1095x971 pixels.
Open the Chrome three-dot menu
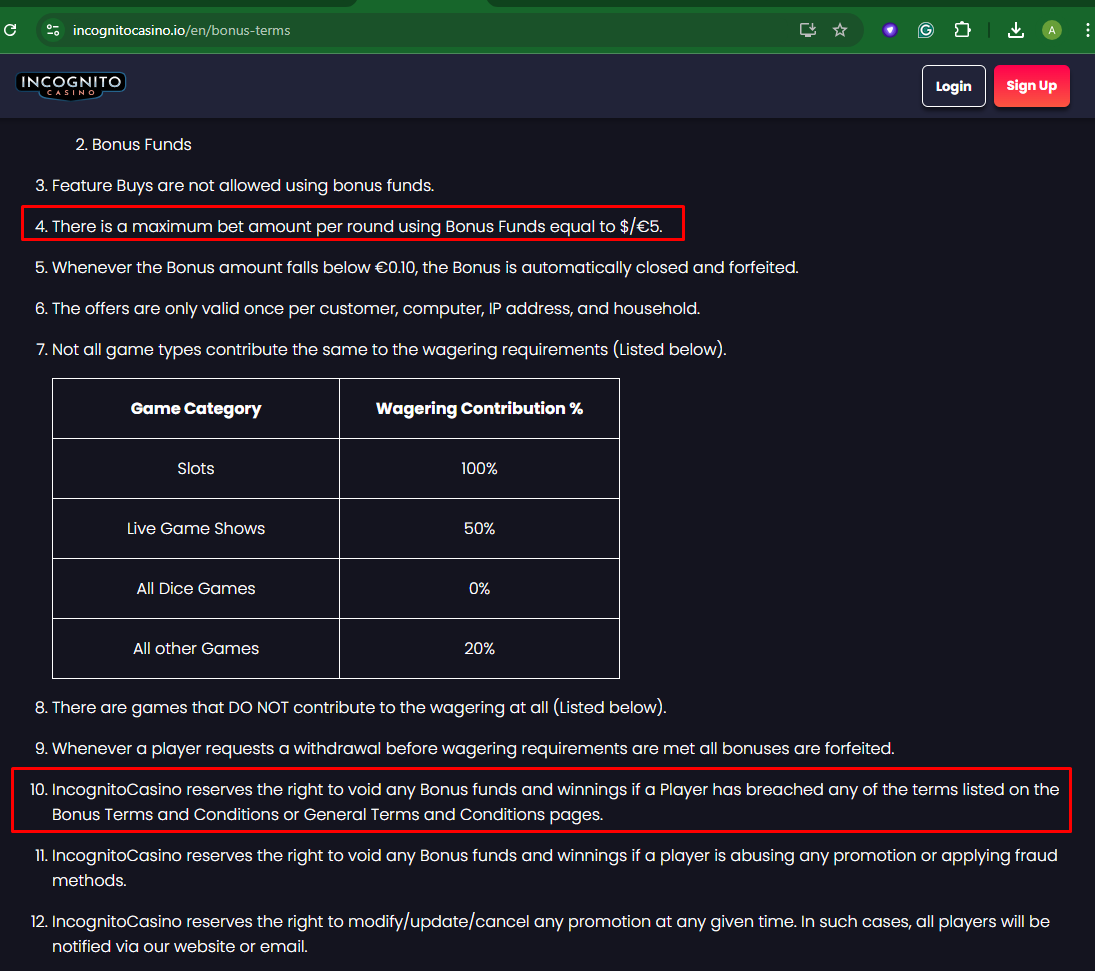pyautogui.click(x=1086, y=30)
